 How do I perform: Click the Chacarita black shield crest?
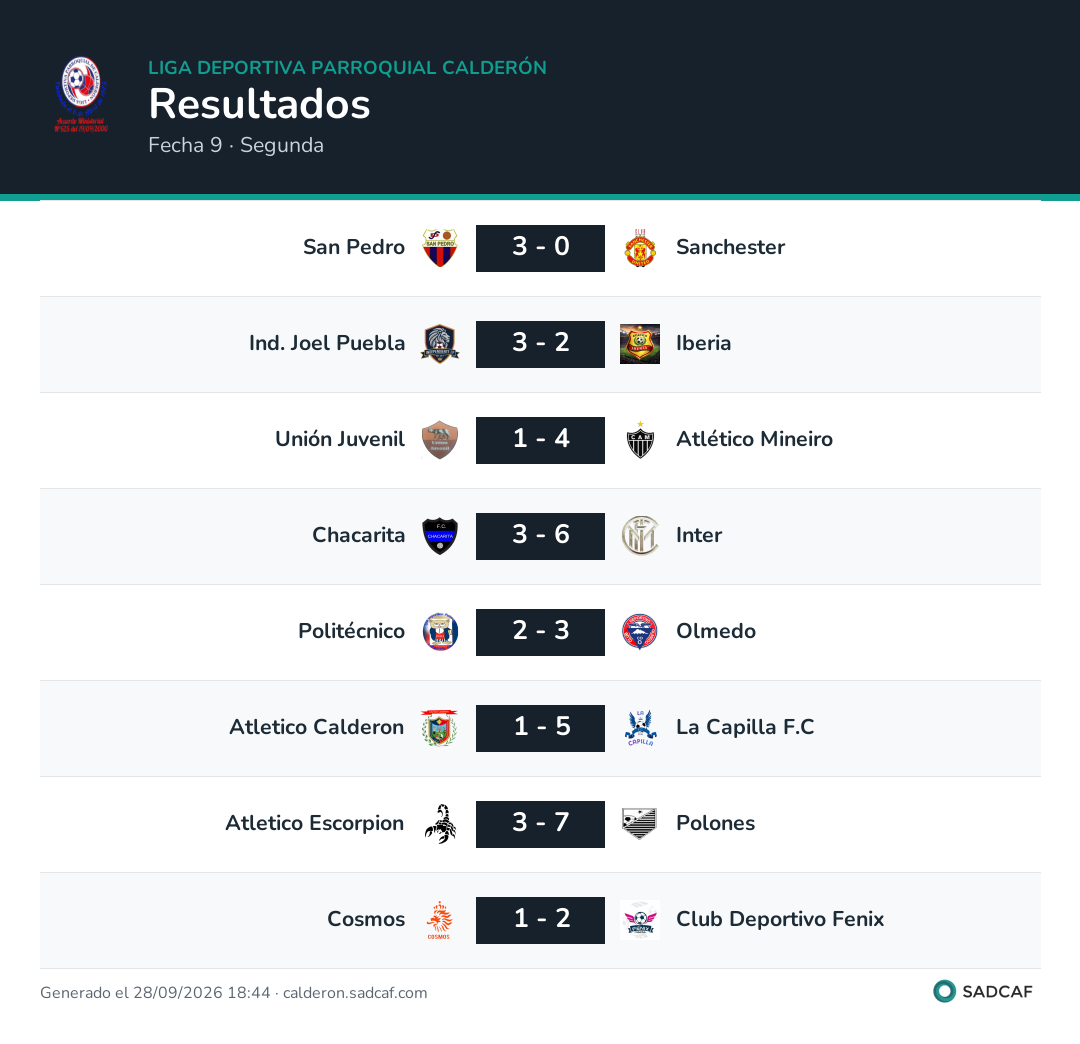coord(440,536)
